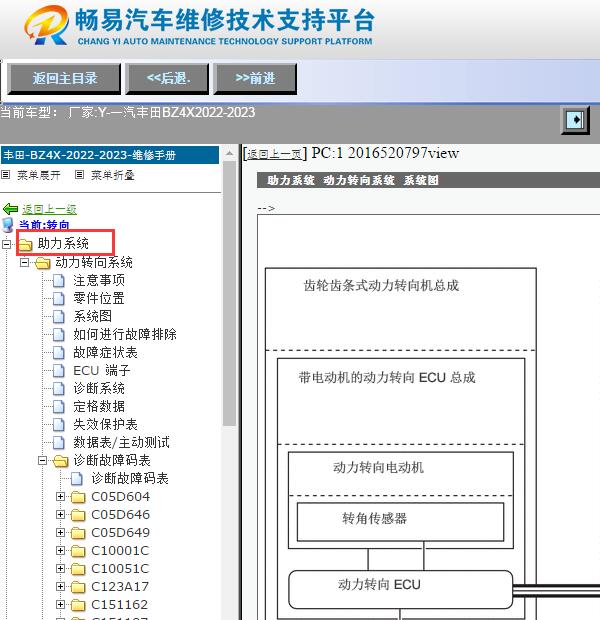Open 如何进行故障排除 tree entry
The height and width of the screenshot is (620, 600).
[x=125, y=334]
